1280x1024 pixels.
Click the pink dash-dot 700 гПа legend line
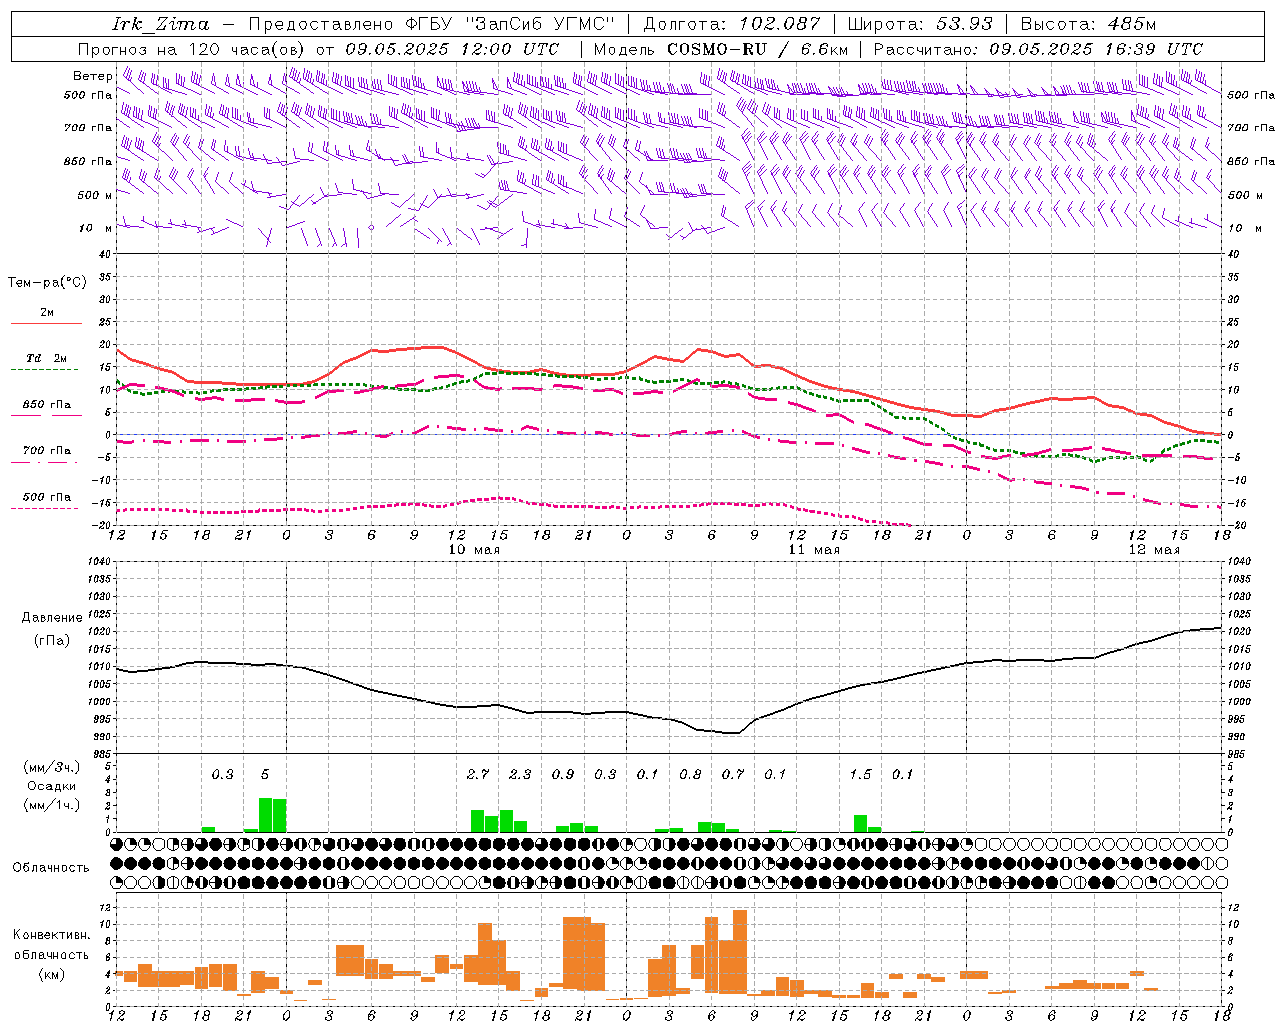coord(46,462)
